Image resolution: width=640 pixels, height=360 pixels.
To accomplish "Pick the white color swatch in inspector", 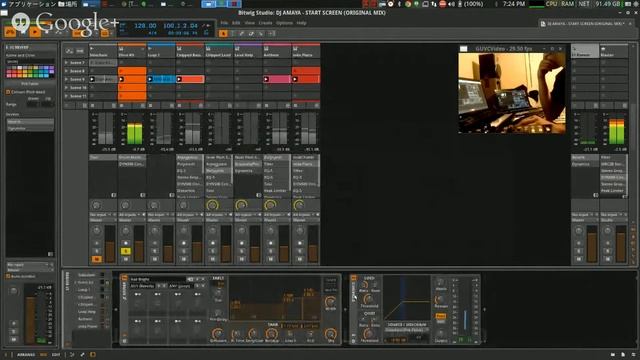I will 20,68.
